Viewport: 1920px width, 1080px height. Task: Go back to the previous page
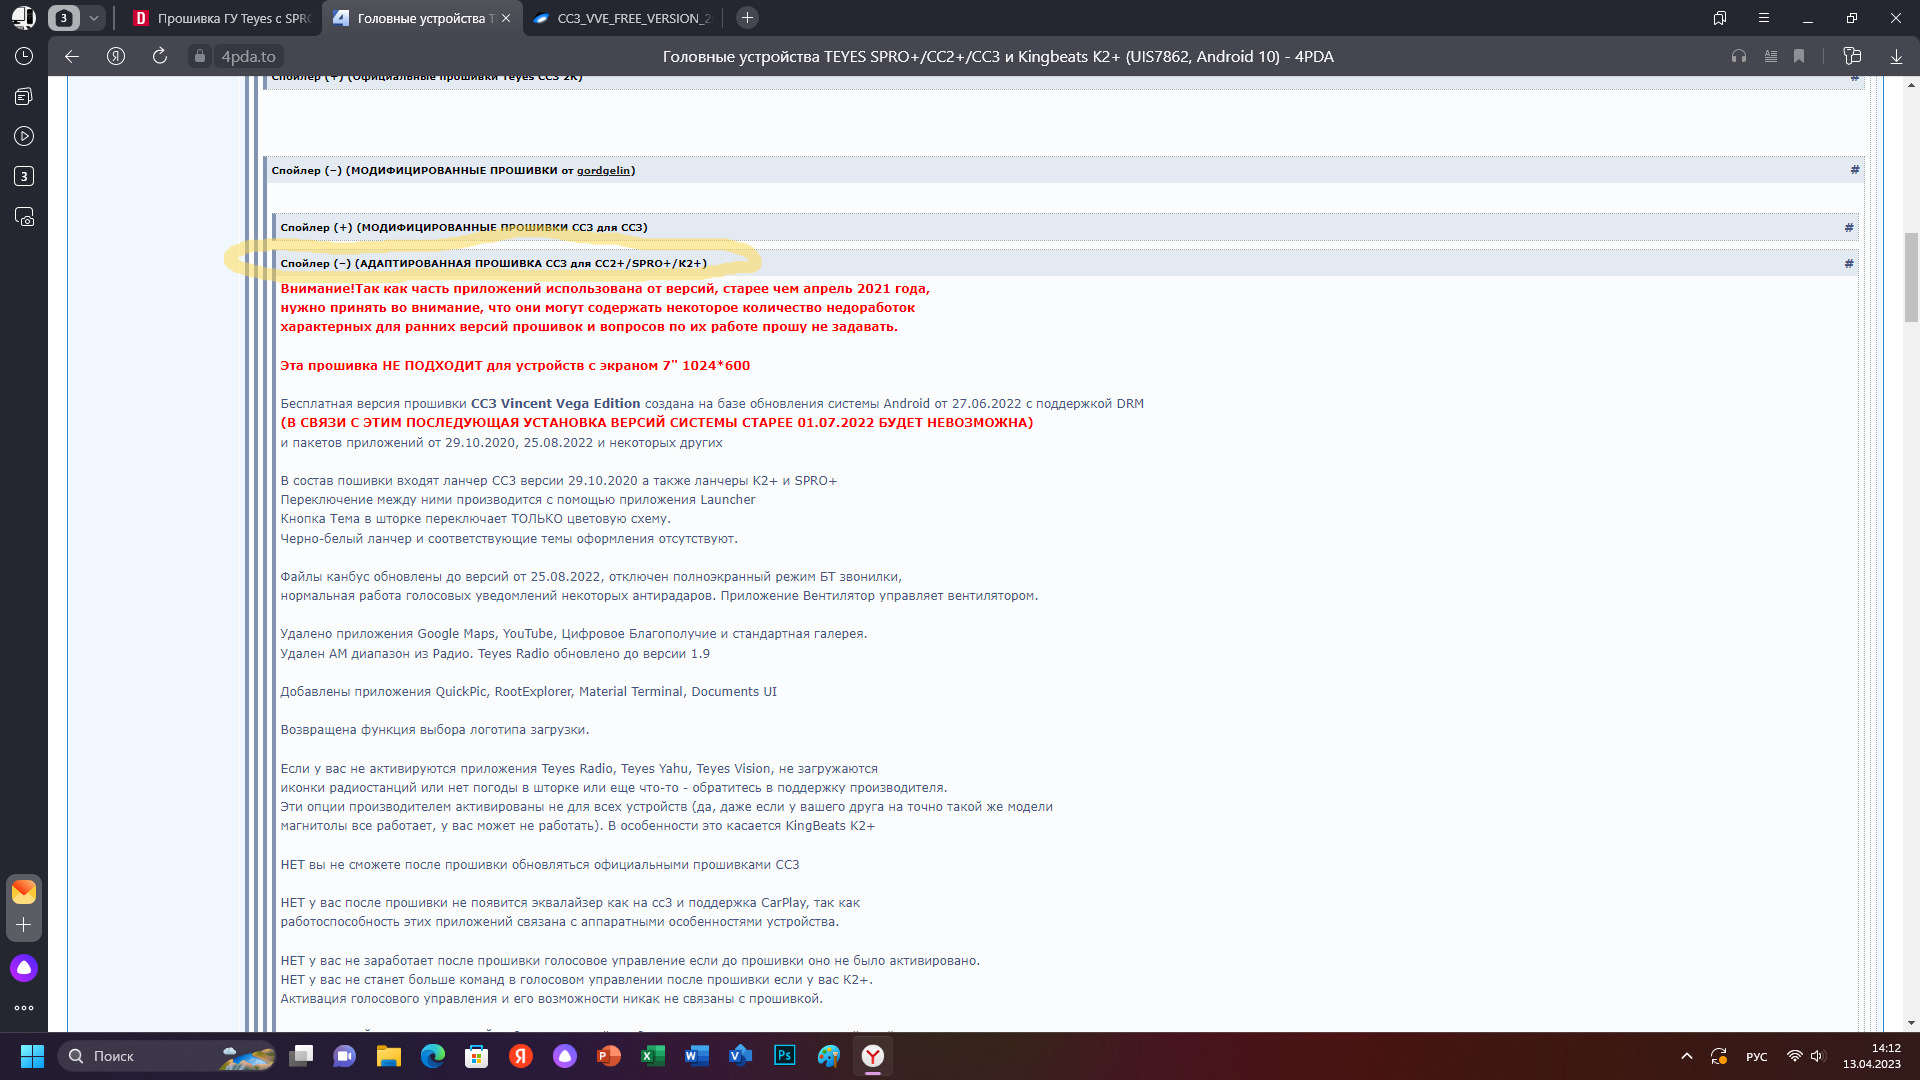72,57
